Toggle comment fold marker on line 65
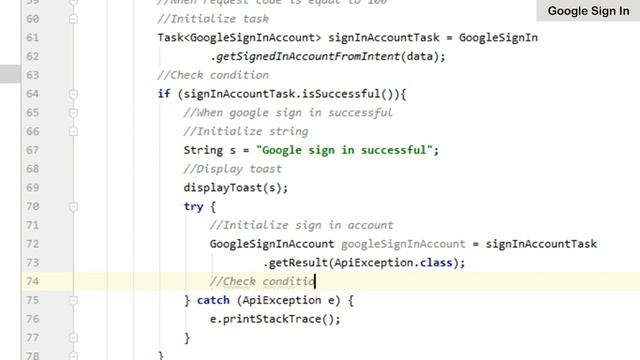640x360 pixels. tap(73, 113)
